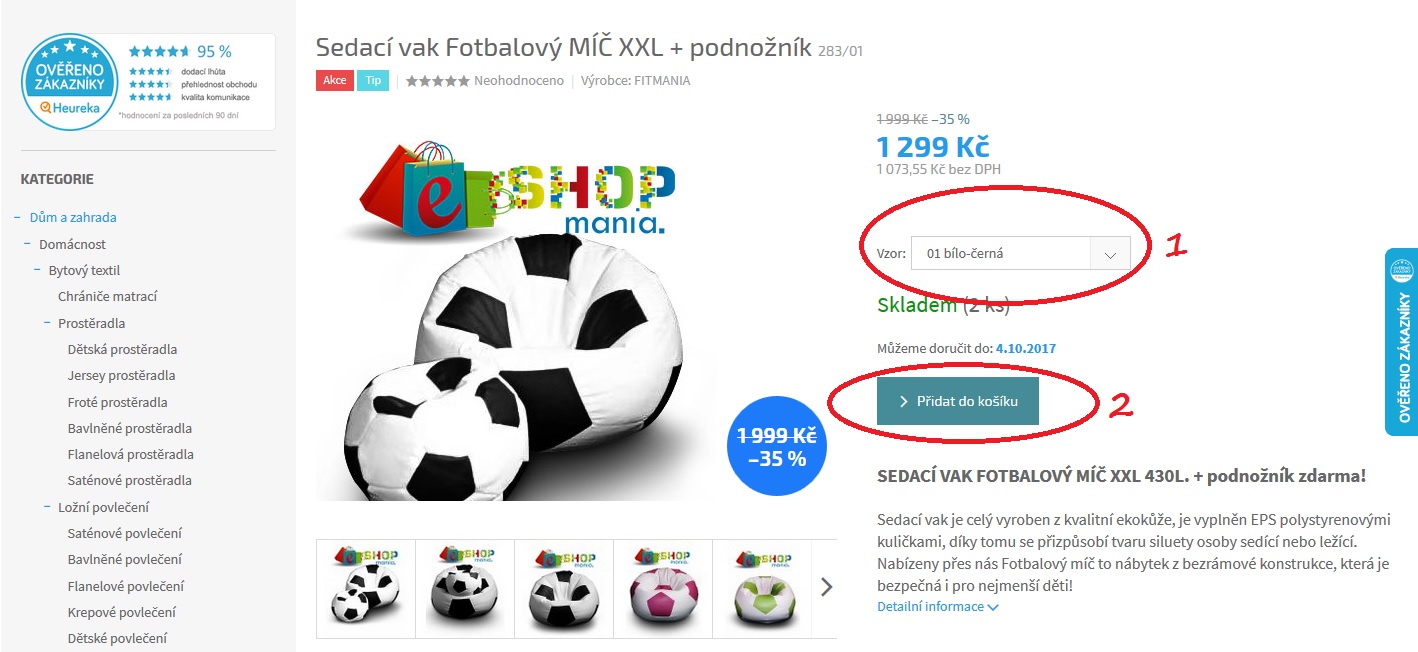Image resolution: width=1418 pixels, height=652 pixels.
Task: Click the red Akce tag
Action: 334,81
